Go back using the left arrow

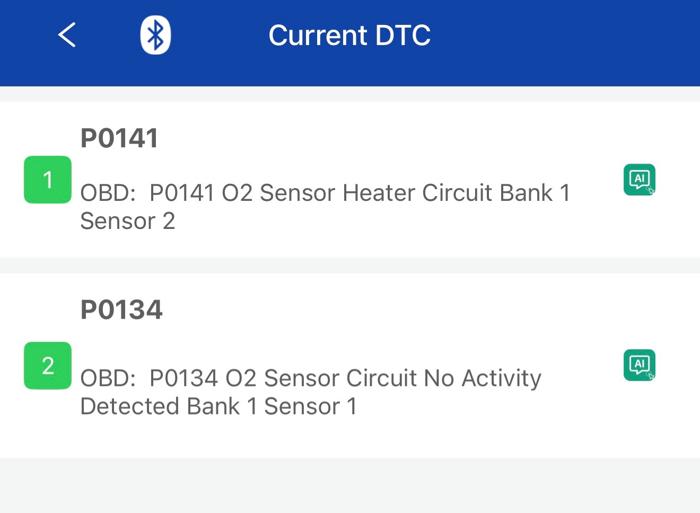pyautogui.click(x=67, y=35)
